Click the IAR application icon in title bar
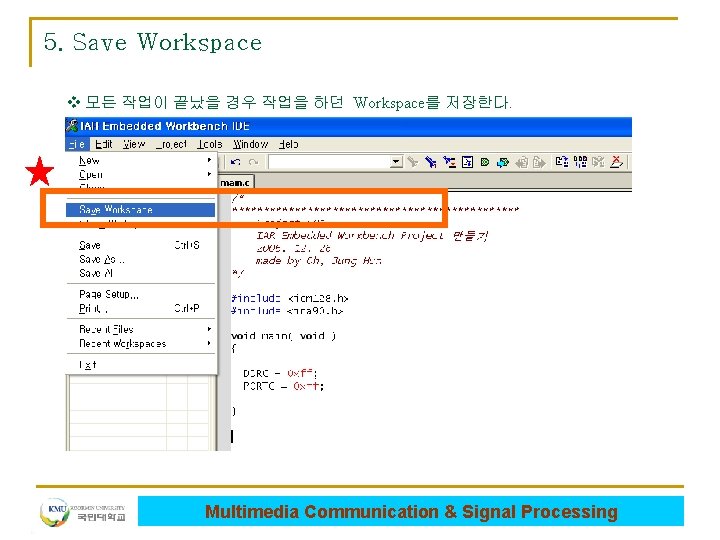 72,125
